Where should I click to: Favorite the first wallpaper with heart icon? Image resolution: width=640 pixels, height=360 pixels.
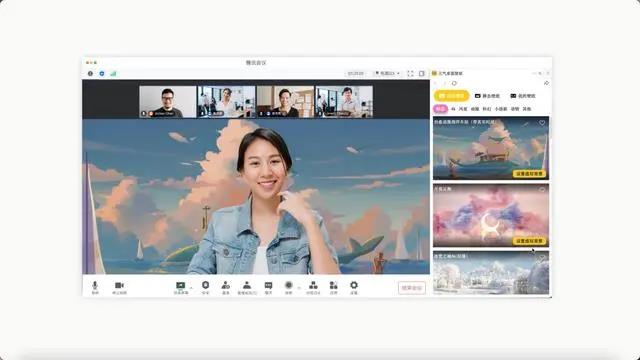[542, 123]
